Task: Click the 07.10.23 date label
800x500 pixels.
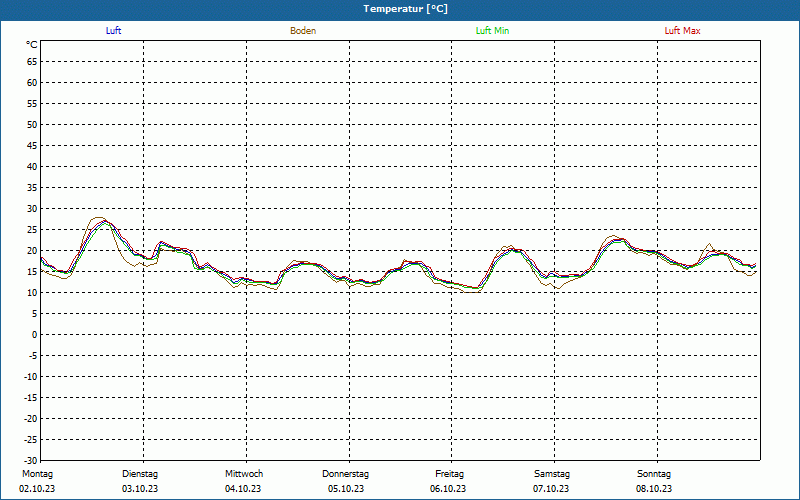Action: click(x=551, y=489)
